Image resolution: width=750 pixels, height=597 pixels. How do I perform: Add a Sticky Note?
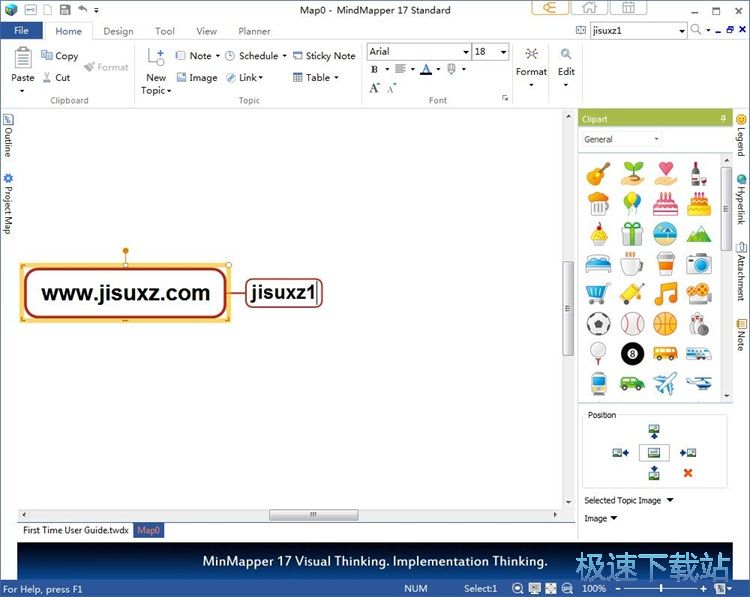click(324, 55)
